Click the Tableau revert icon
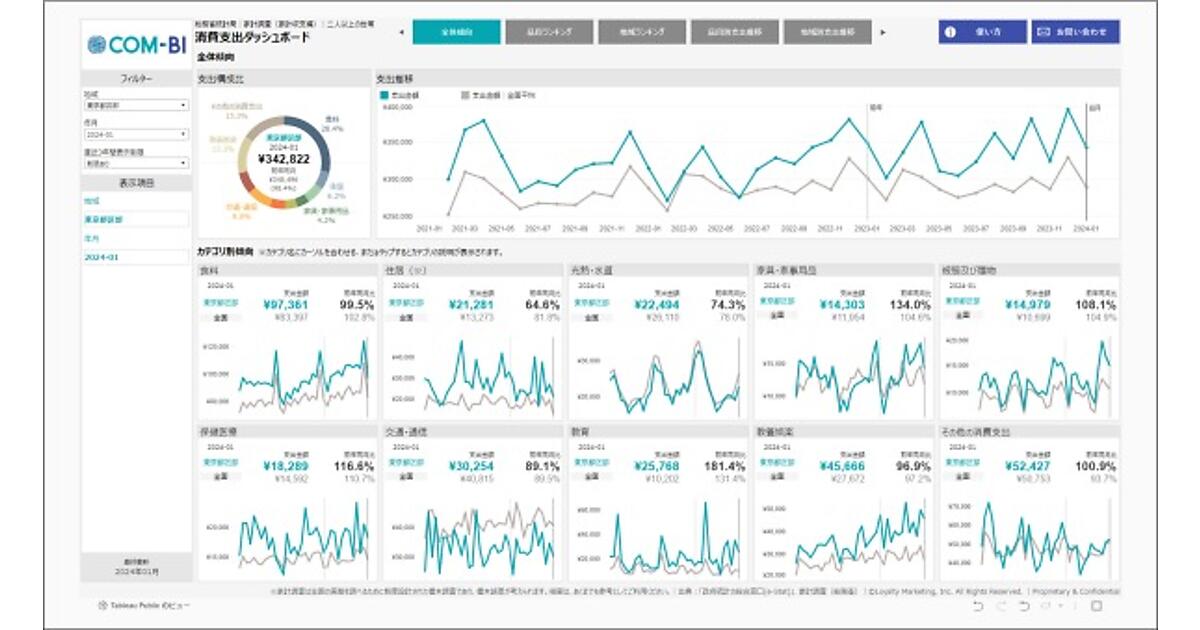1200x630 pixels. click(1023, 606)
